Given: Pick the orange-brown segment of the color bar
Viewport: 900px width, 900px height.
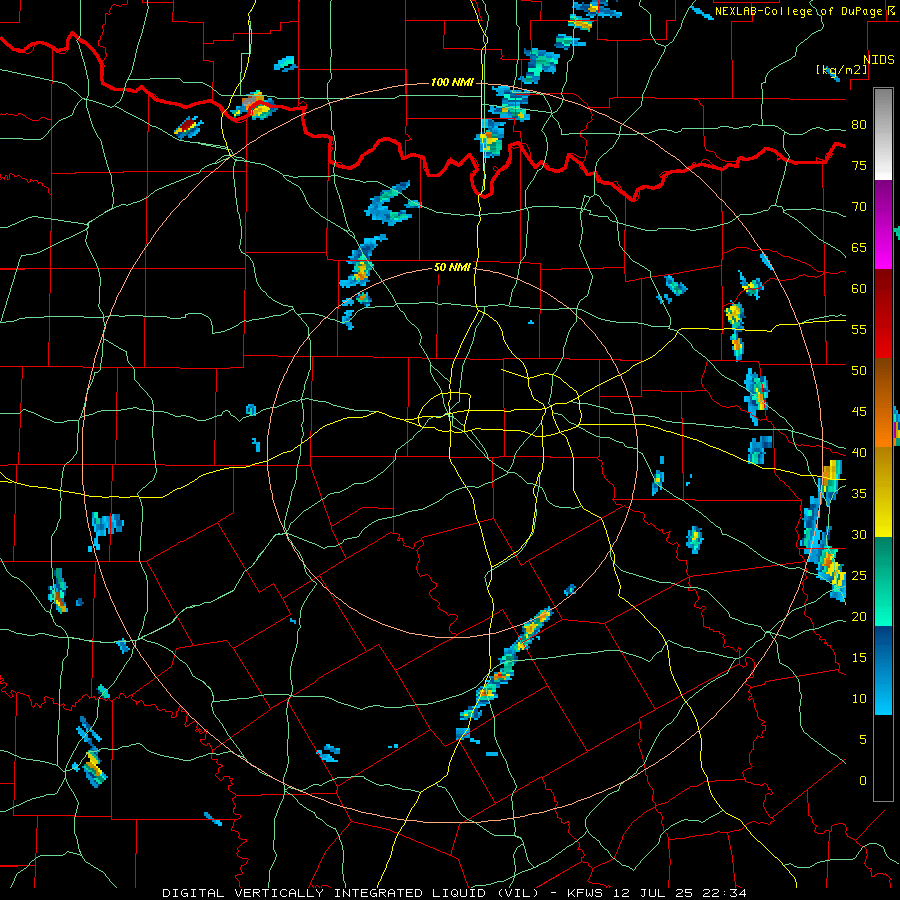Looking at the screenshot, I should (883, 403).
